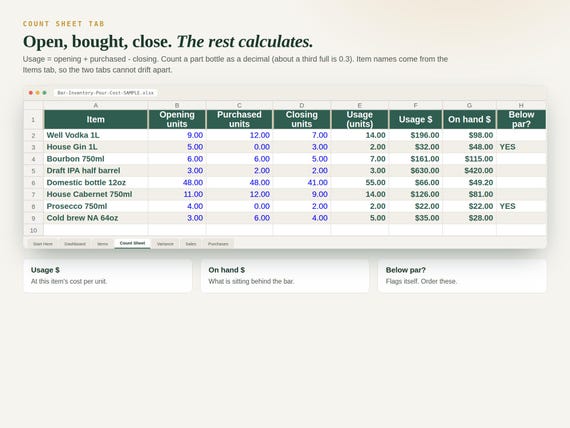The width and height of the screenshot is (570, 428).
Task: Click Cold brew purchased units 6.00
Action: 239,218
